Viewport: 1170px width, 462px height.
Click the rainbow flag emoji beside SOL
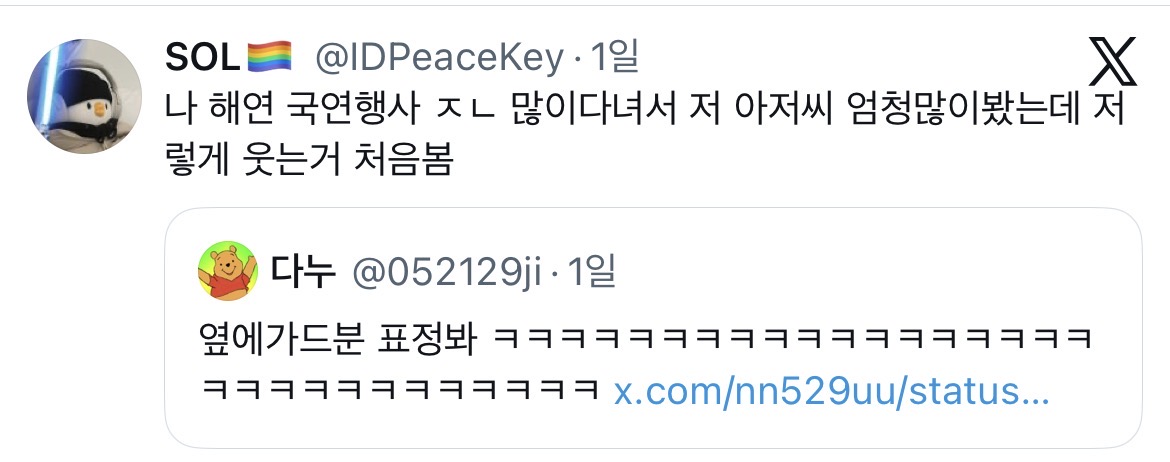[269, 57]
